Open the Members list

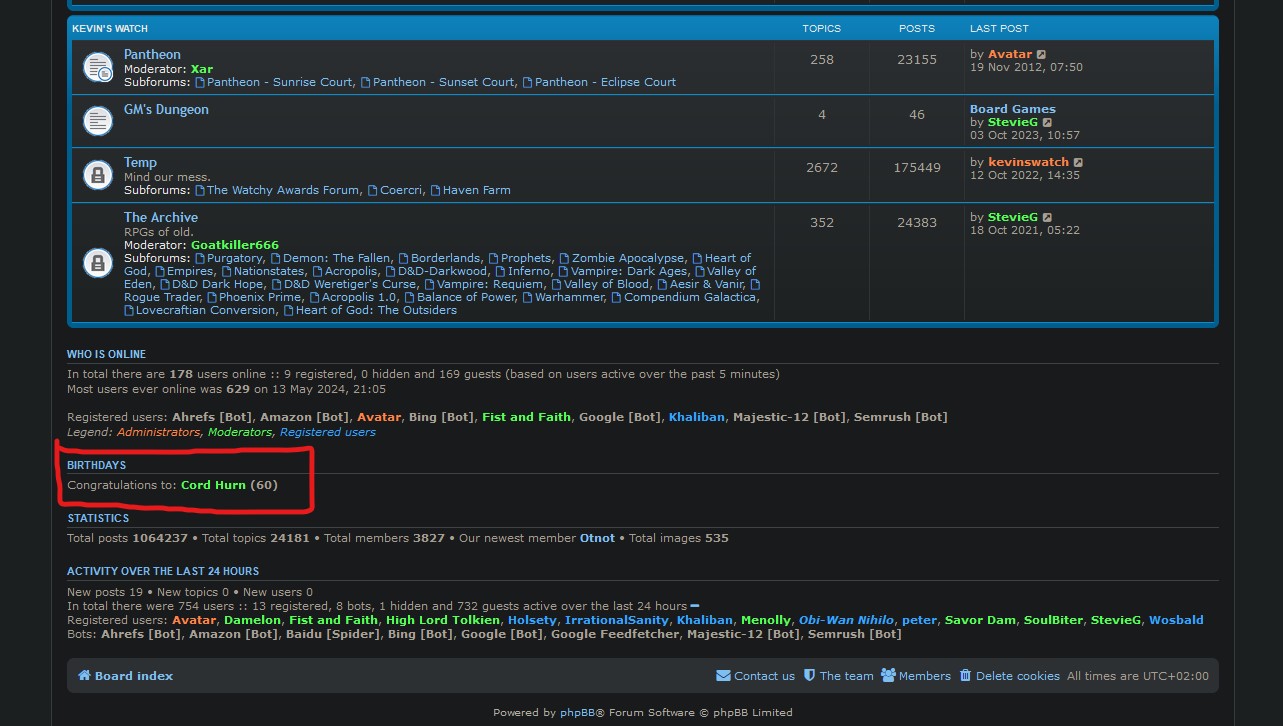coord(916,676)
